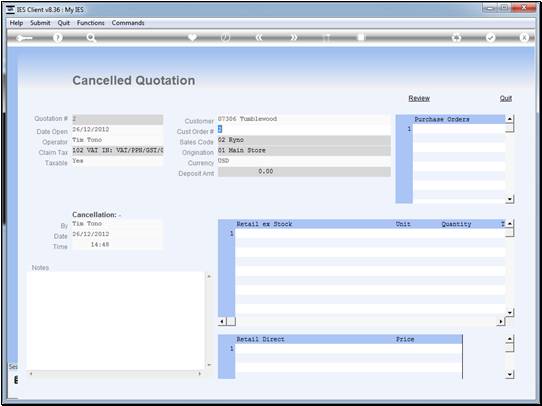542x406 pixels.
Task: Click the round X icon in toolbar
Action: [x=524, y=38]
